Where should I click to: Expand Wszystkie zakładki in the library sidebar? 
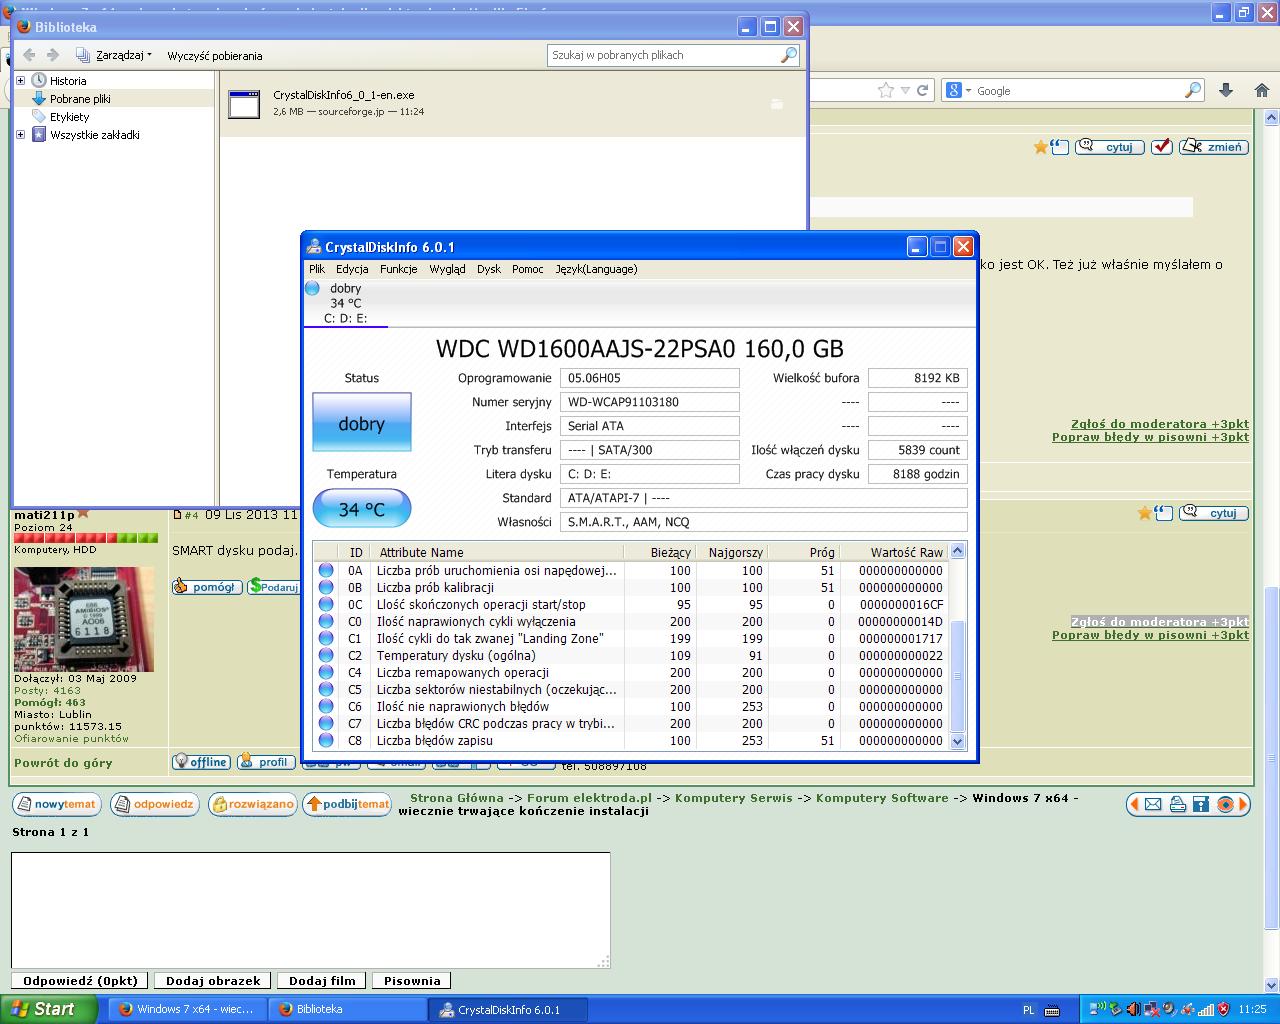coord(21,134)
